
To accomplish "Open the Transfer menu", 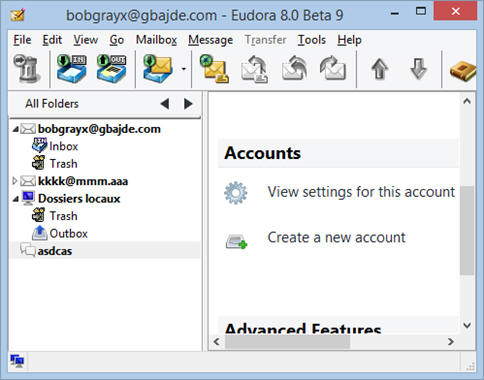I will click(265, 40).
